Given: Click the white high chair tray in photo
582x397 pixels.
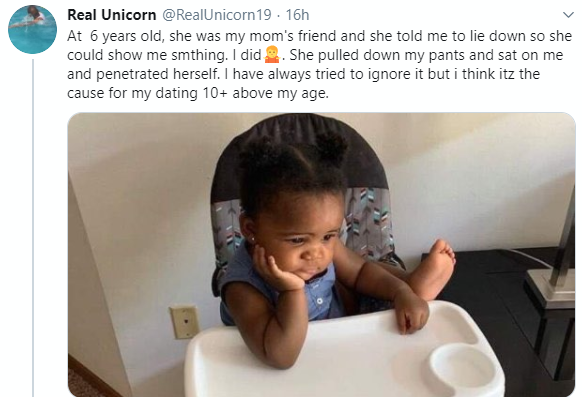Looking at the screenshot, I should pyautogui.click(x=345, y=352).
